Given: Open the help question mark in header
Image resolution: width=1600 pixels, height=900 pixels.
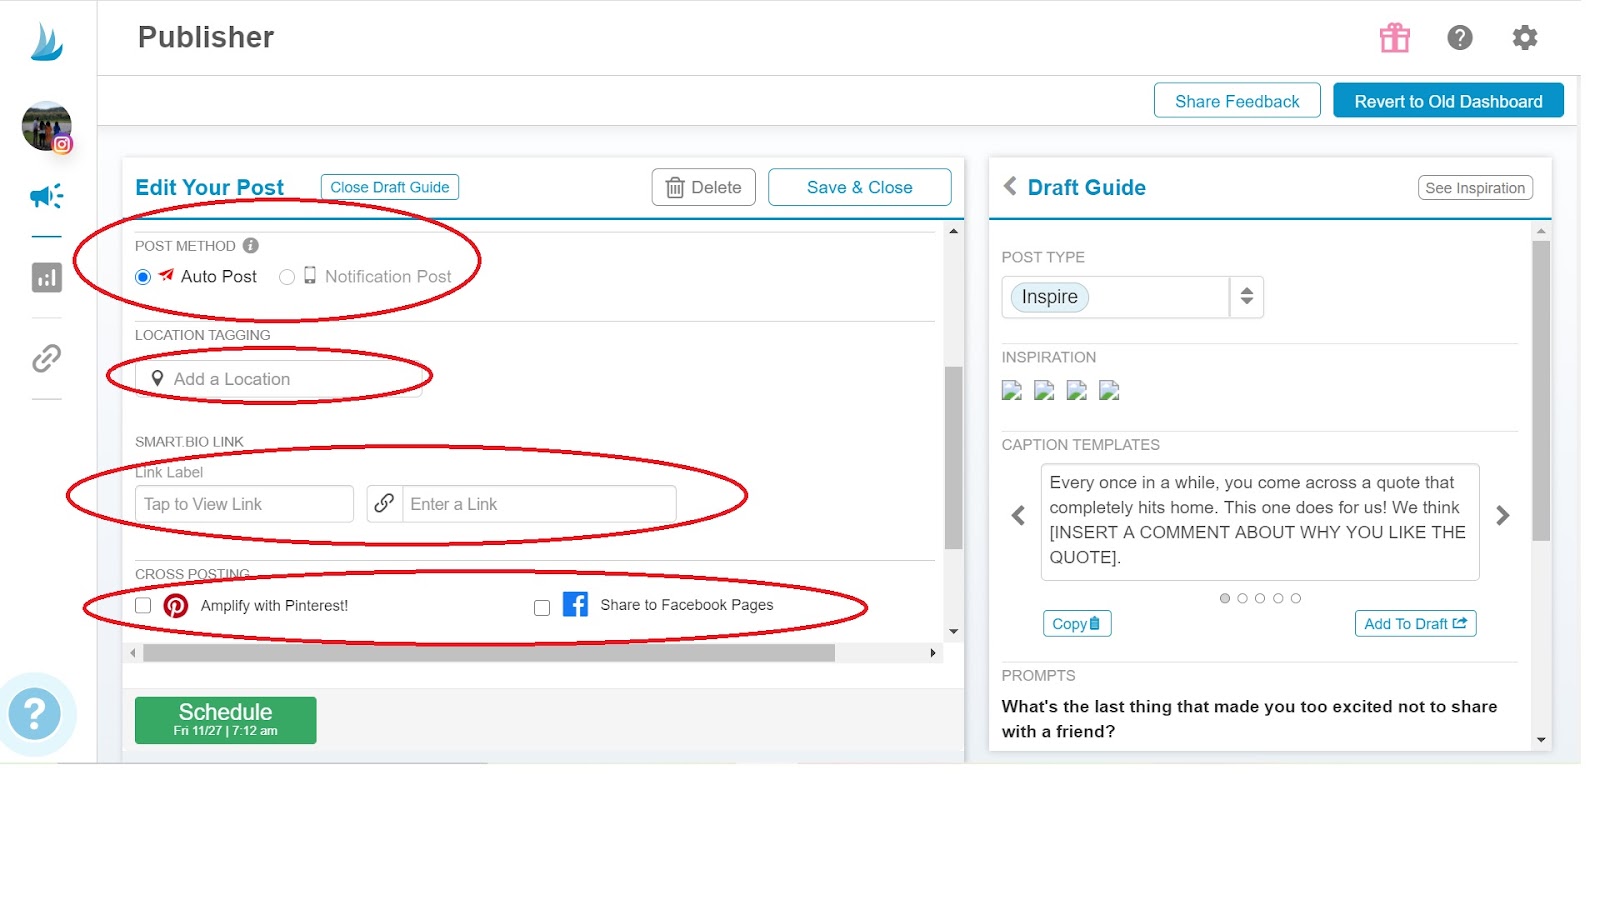Looking at the screenshot, I should pyautogui.click(x=1460, y=38).
